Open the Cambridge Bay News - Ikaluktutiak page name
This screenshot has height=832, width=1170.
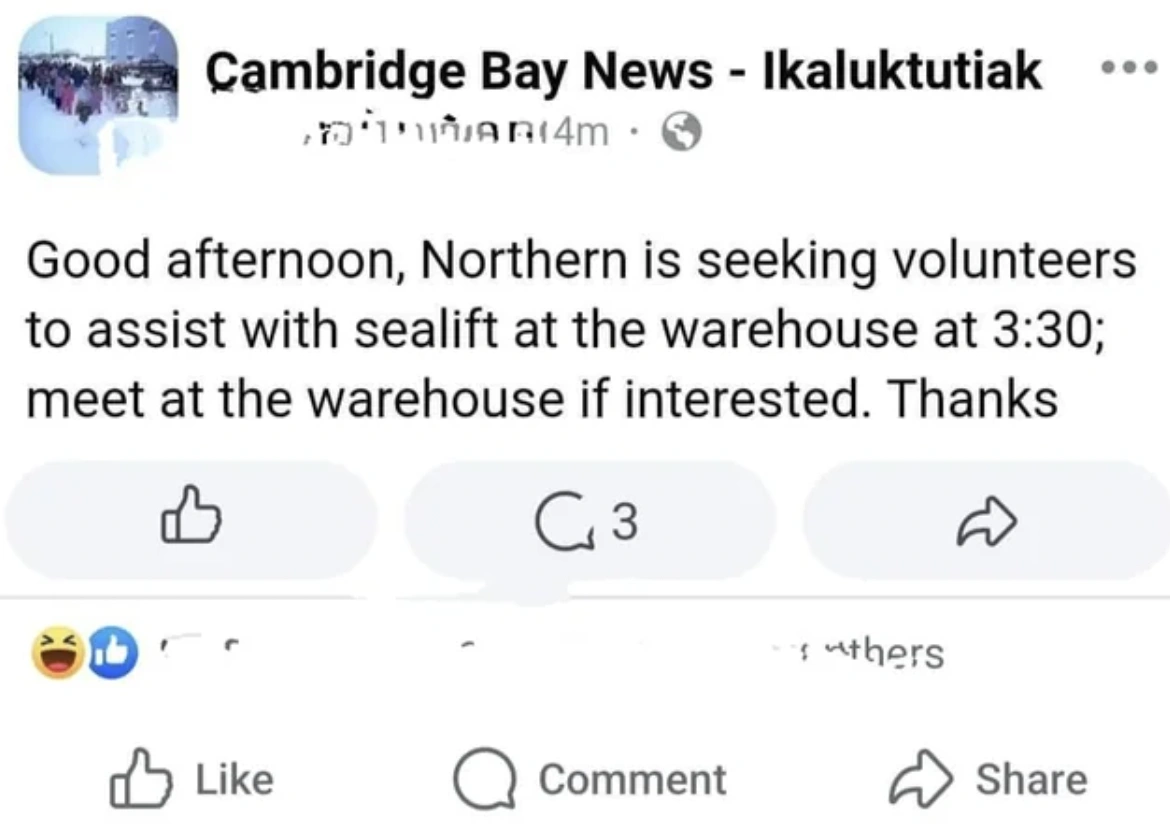point(625,71)
